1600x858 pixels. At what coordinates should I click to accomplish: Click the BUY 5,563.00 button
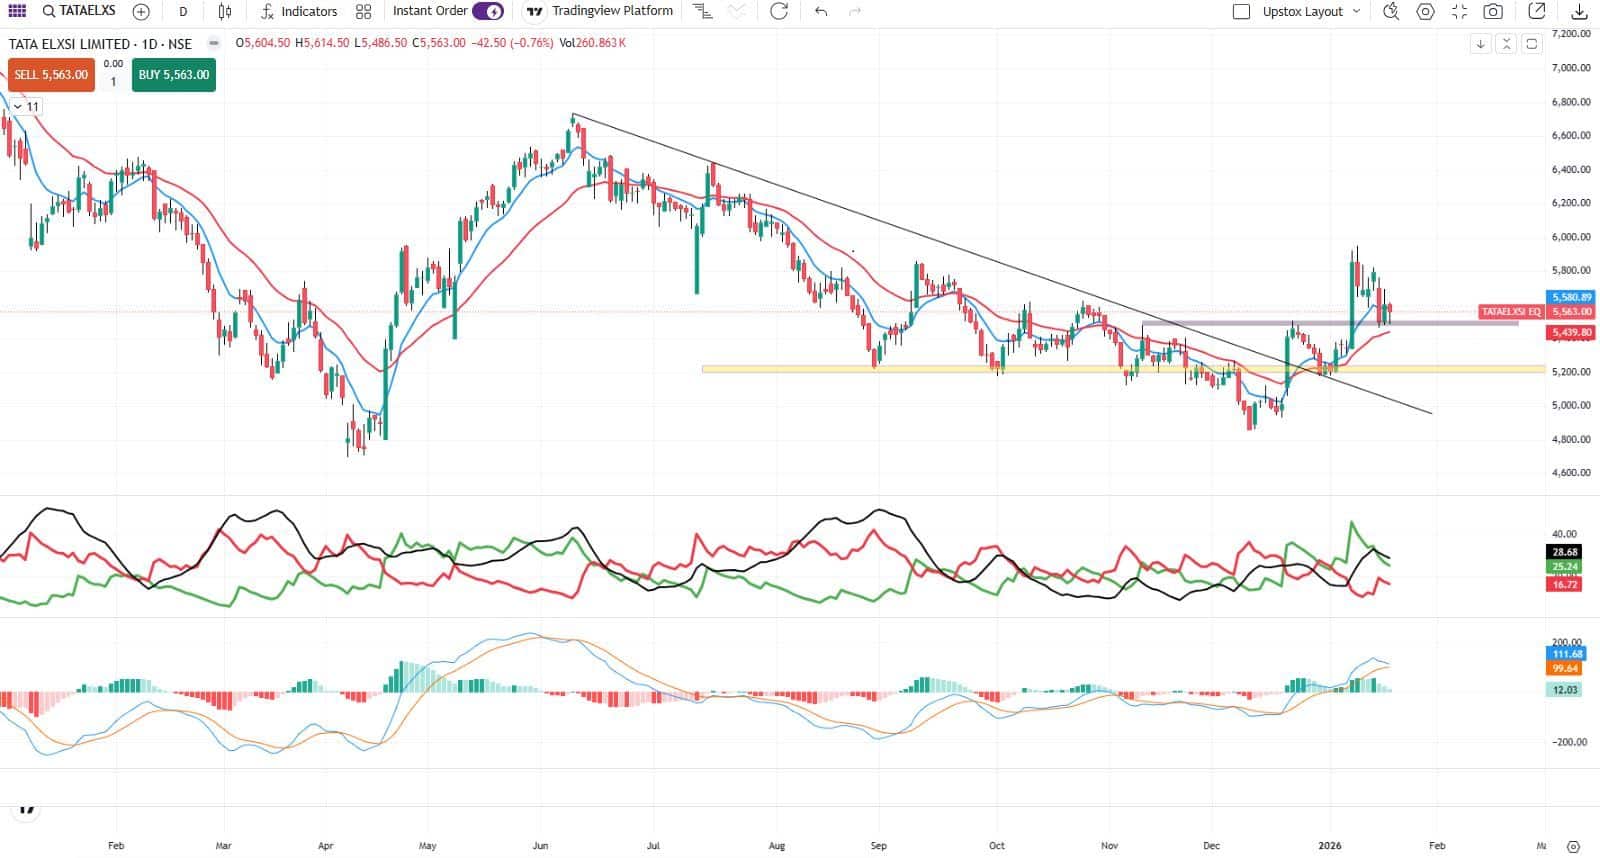point(174,75)
